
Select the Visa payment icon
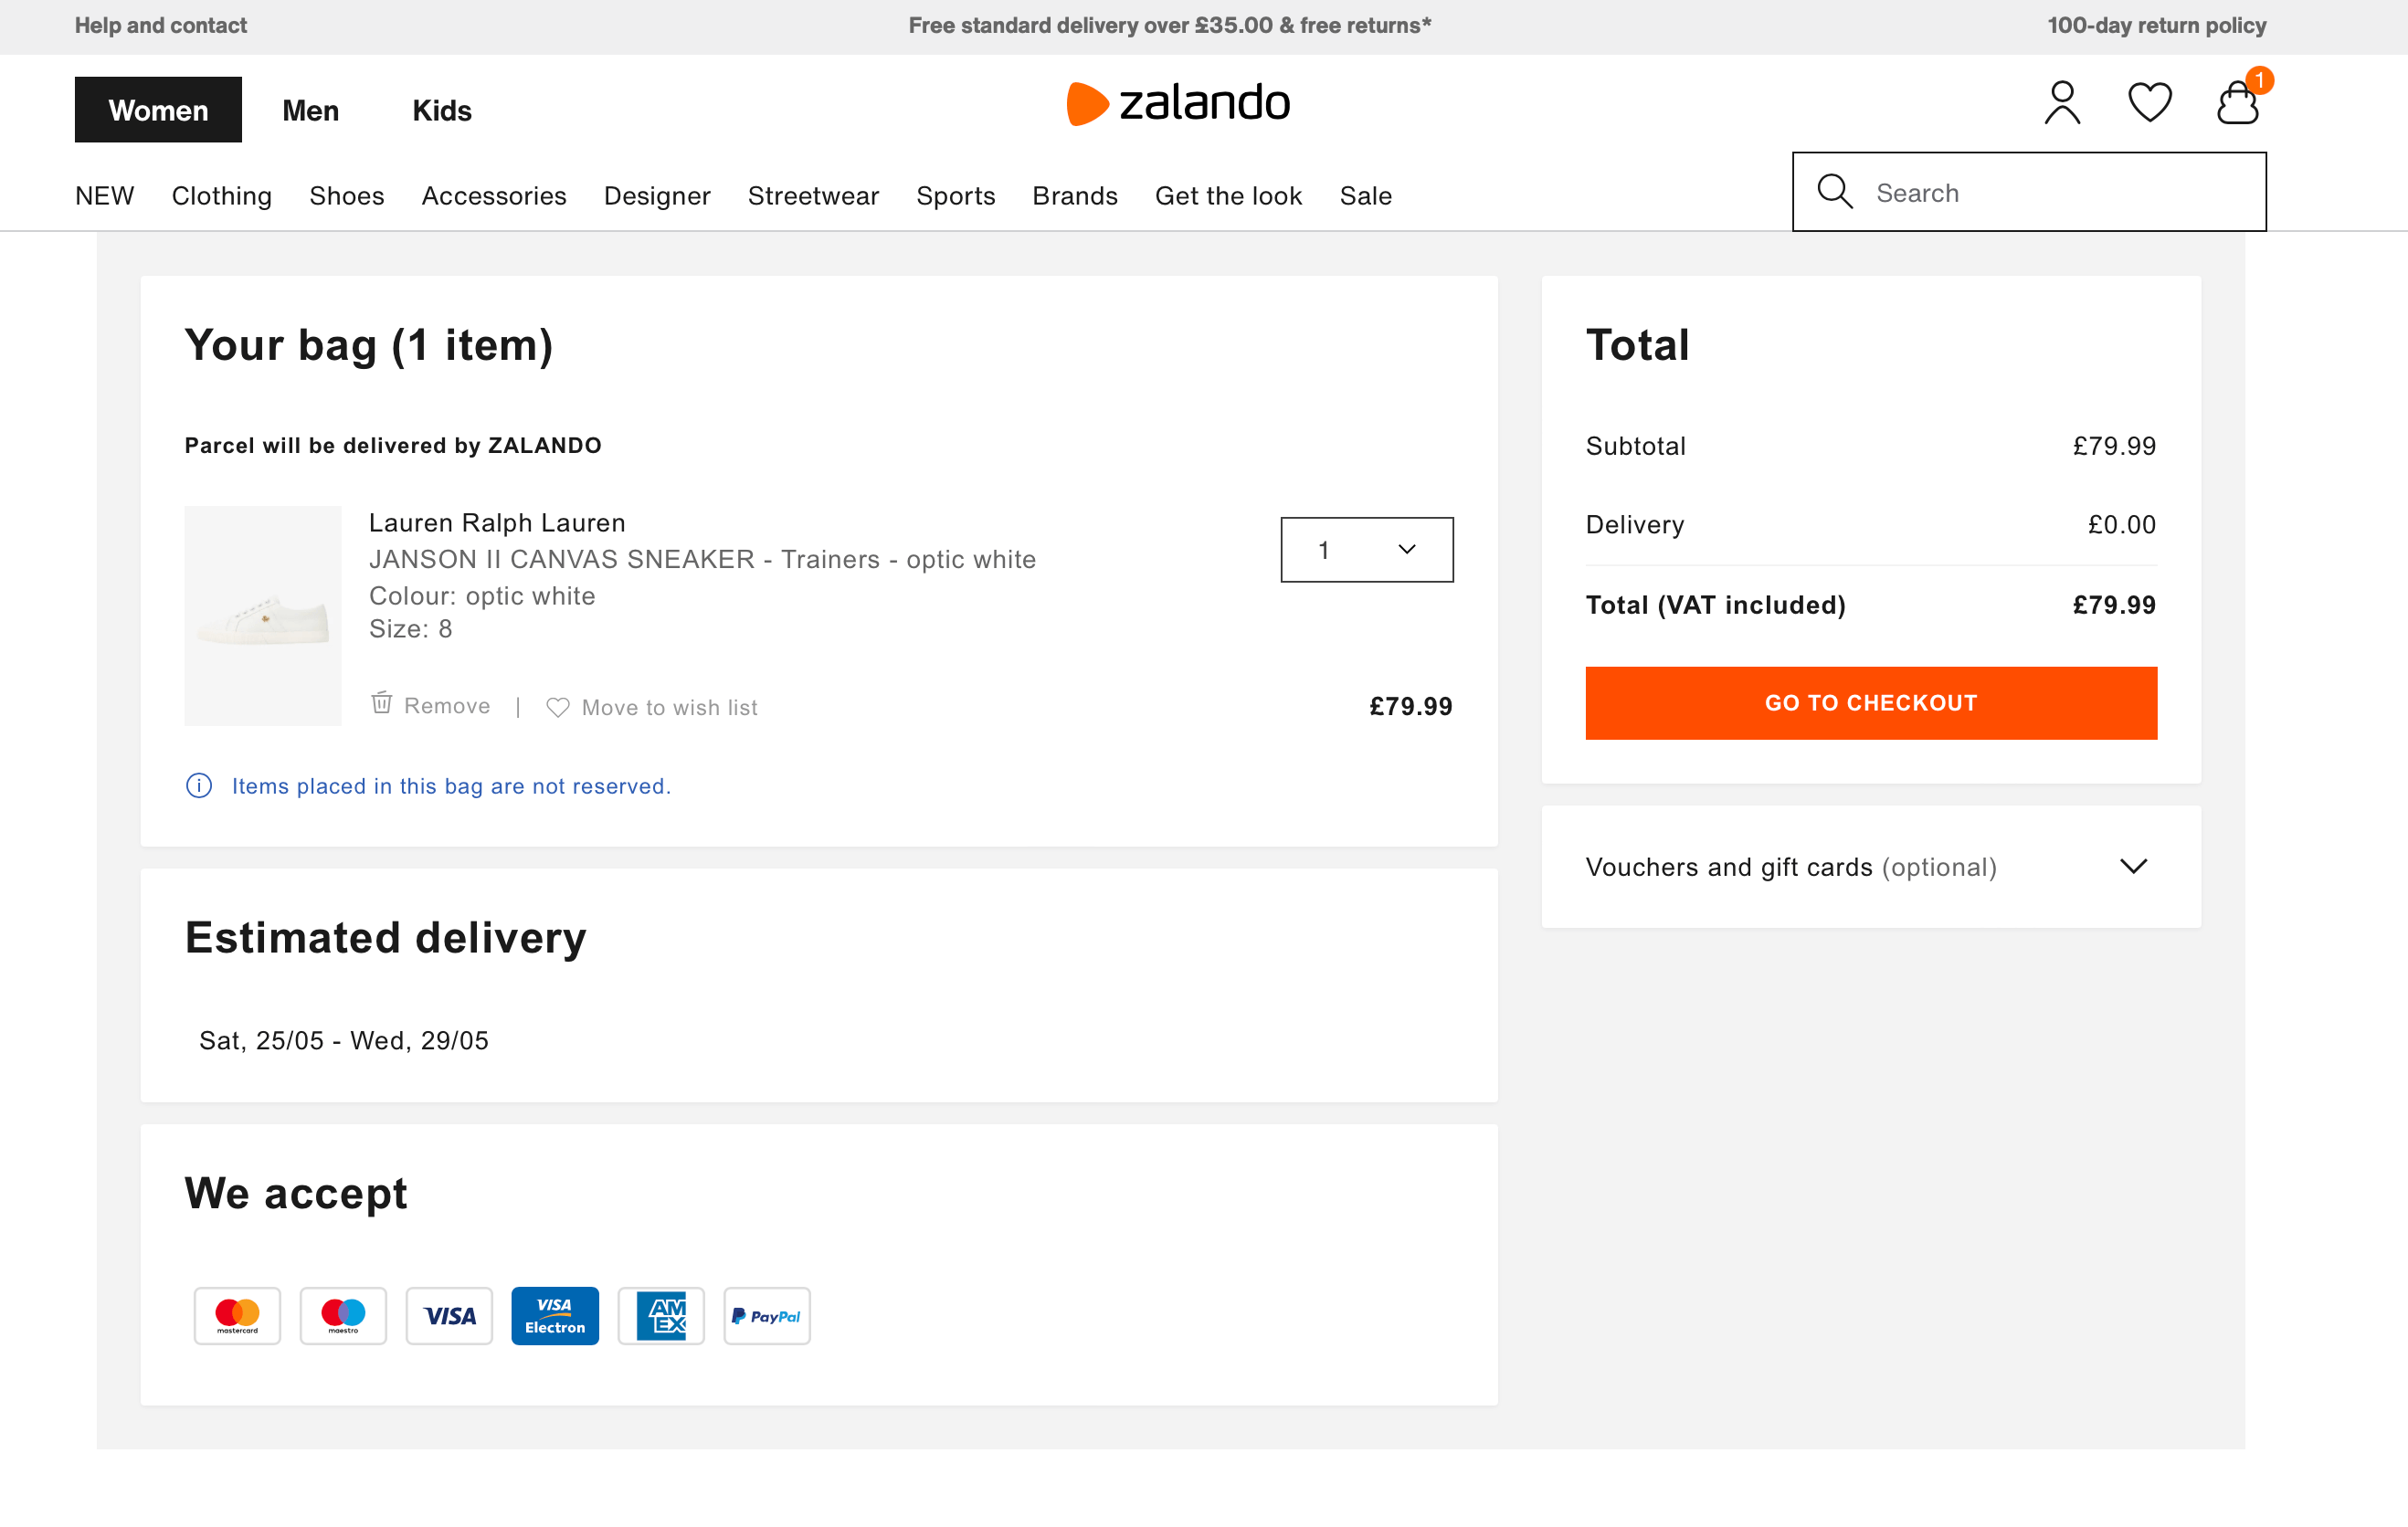[x=449, y=1316]
